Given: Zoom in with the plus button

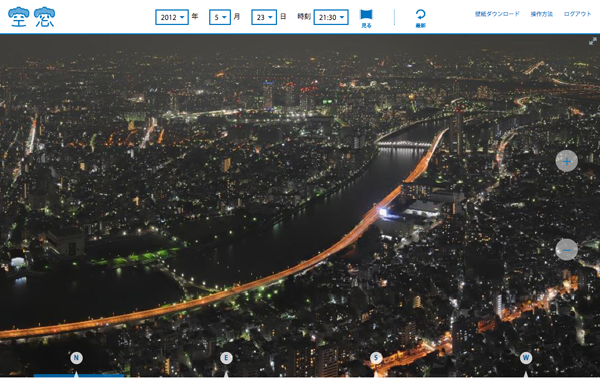Looking at the screenshot, I should (x=567, y=161).
